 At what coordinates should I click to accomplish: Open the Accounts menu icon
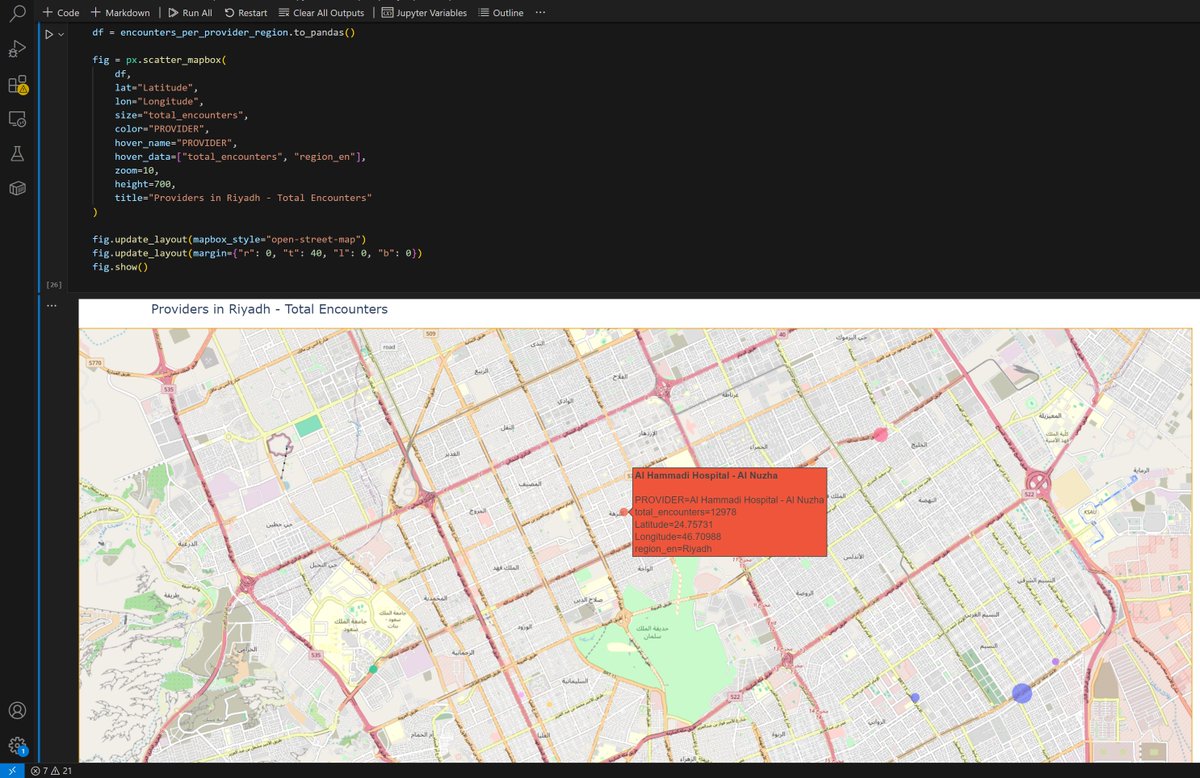(17, 711)
